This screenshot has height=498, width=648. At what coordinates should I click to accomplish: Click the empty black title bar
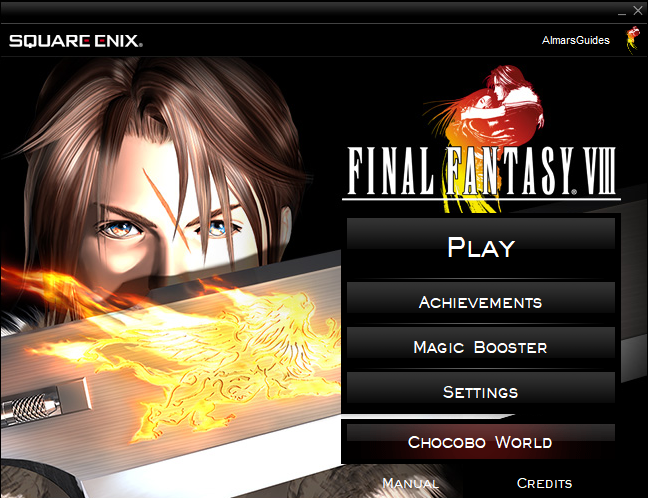(308, 12)
